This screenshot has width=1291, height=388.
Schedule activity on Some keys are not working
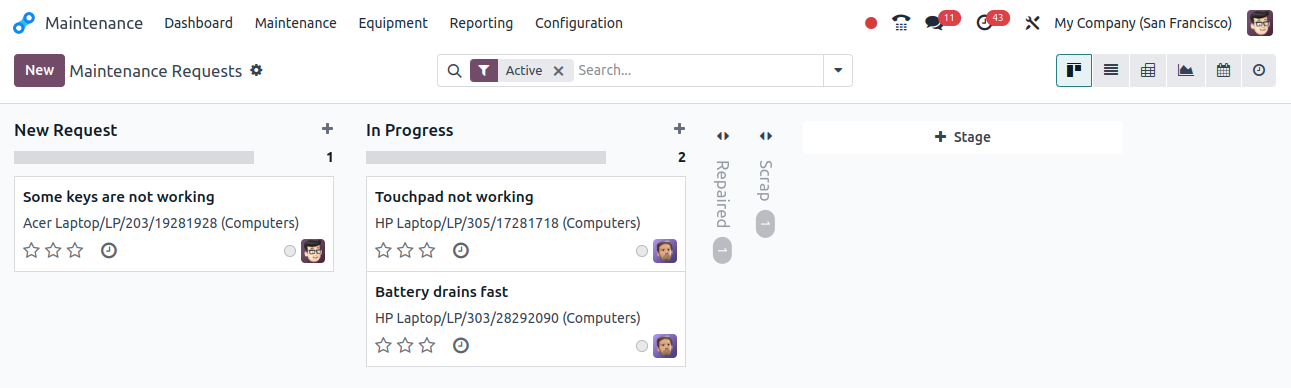[x=109, y=250]
